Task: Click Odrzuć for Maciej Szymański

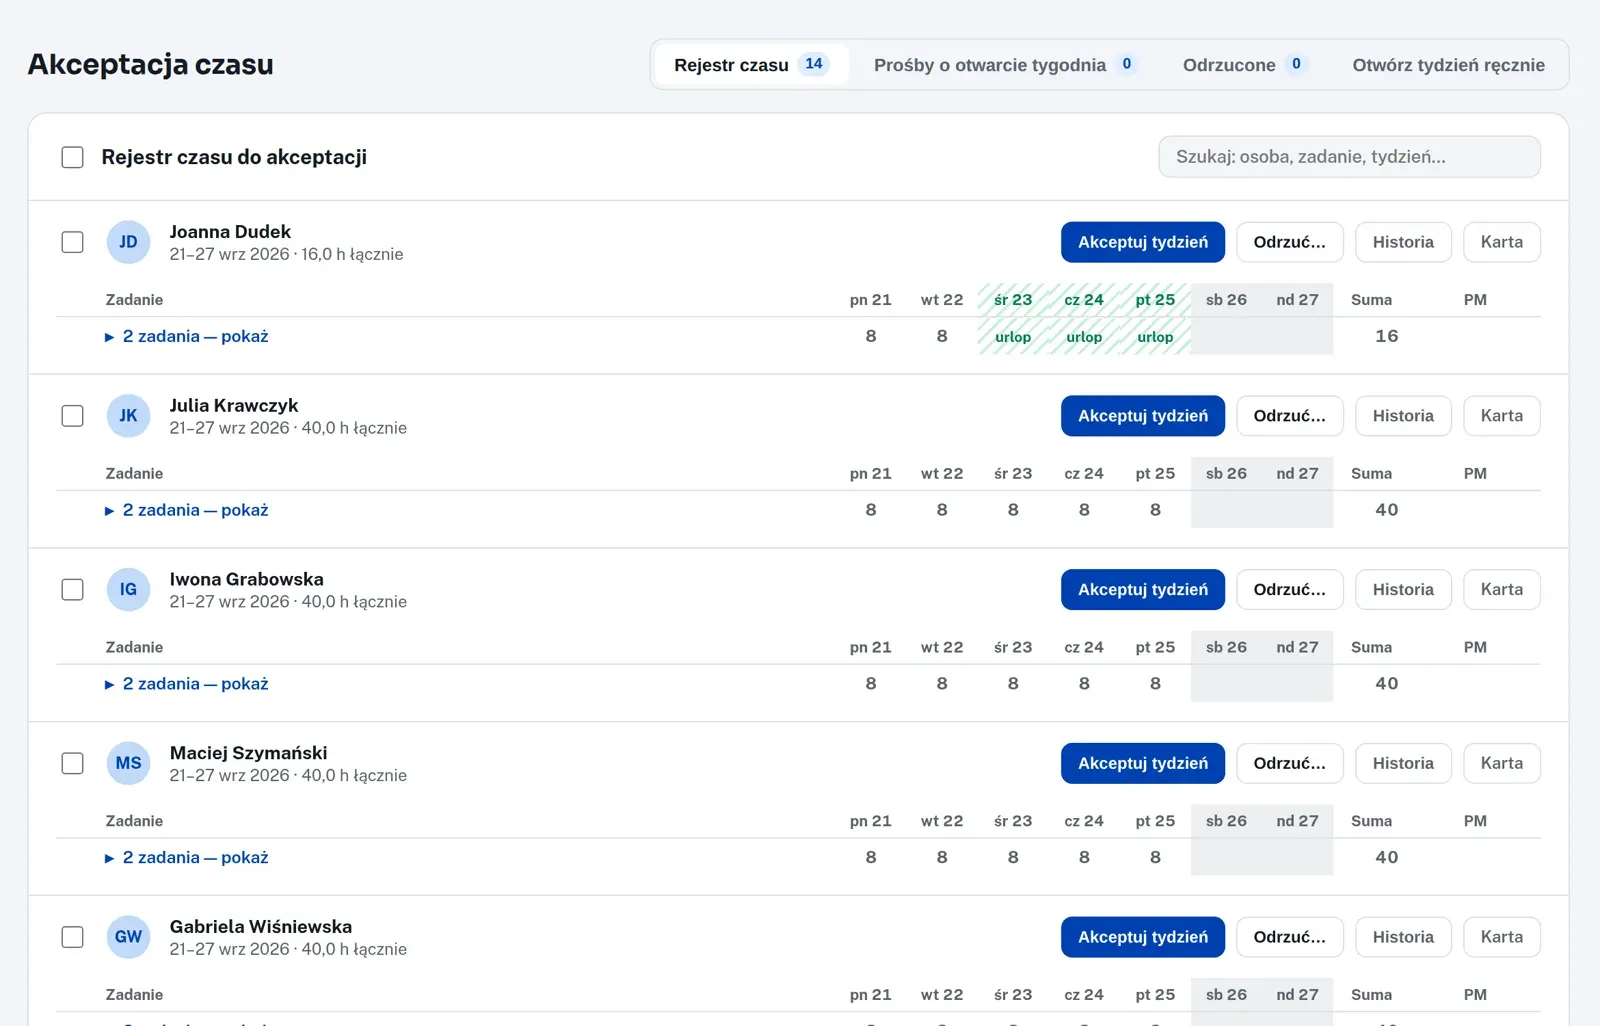Action: [1290, 763]
